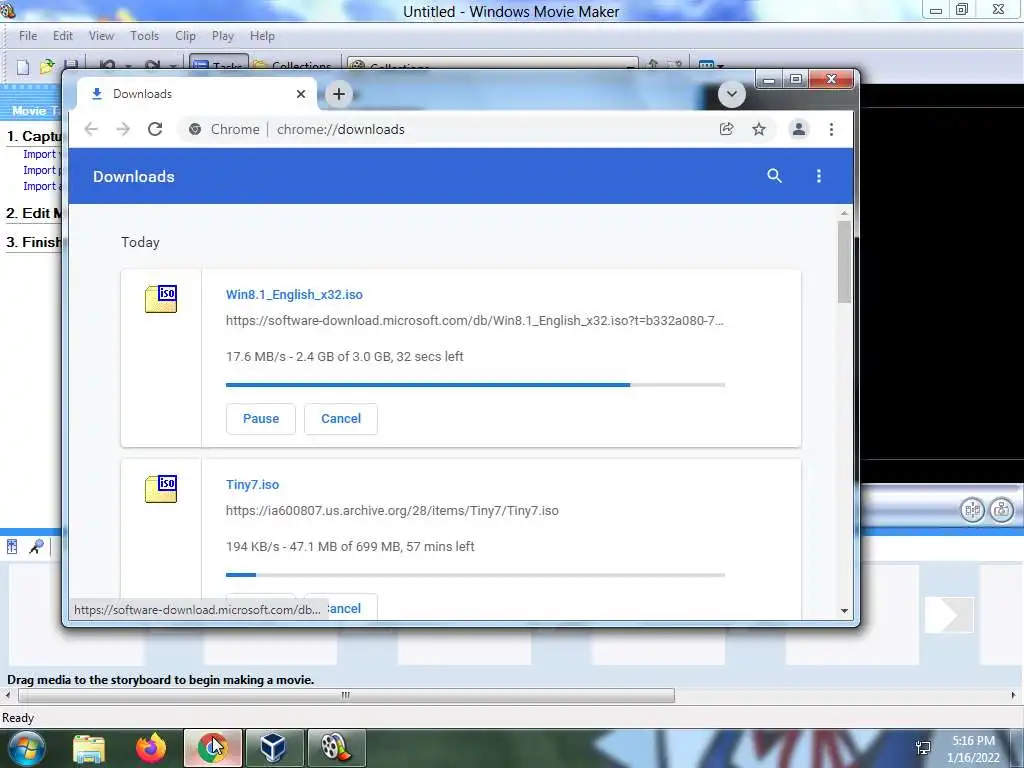Click the Movie Maker taskbar icon

click(x=336, y=748)
